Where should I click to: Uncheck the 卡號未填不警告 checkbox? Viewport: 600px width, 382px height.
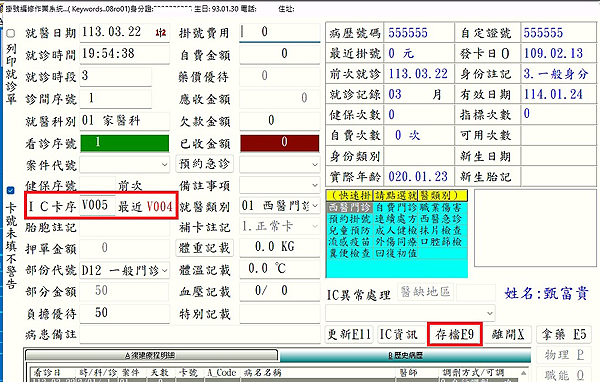pyautogui.click(x=11, y=190)
